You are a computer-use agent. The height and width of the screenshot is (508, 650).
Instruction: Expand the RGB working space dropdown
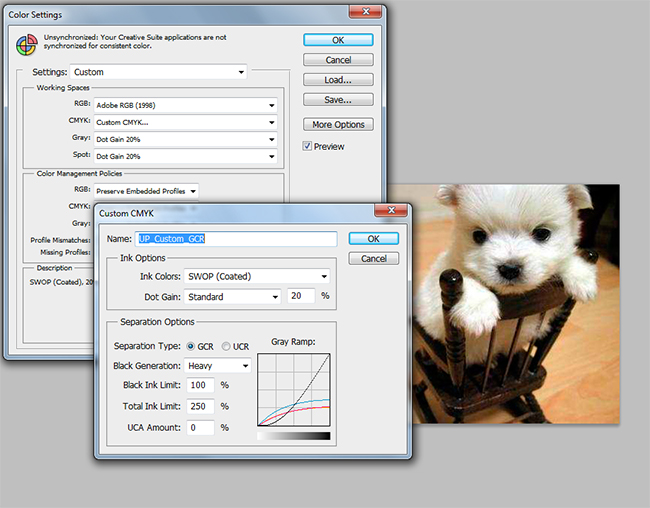(185, 105)
